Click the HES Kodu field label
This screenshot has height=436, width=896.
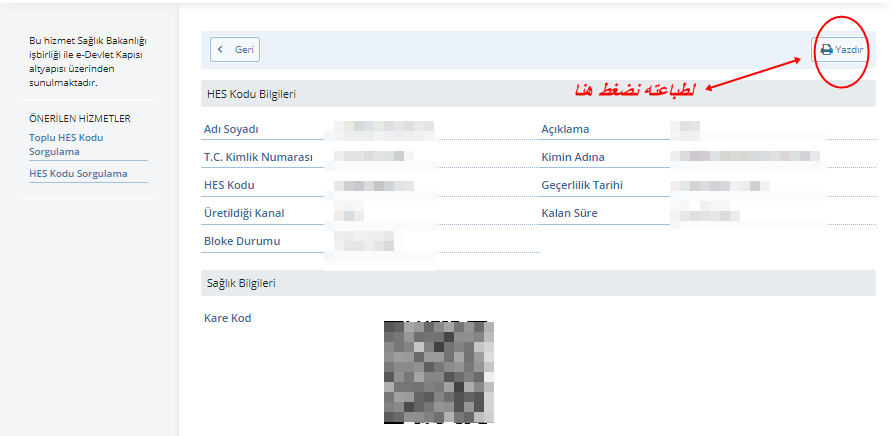(229, 185)
